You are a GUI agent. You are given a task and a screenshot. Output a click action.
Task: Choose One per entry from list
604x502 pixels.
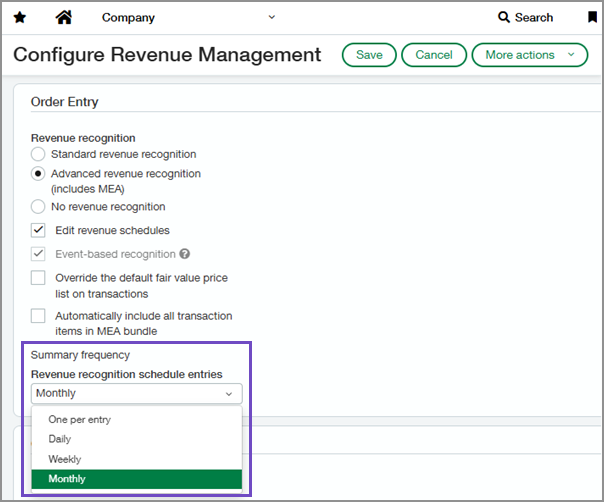(79, 419)
